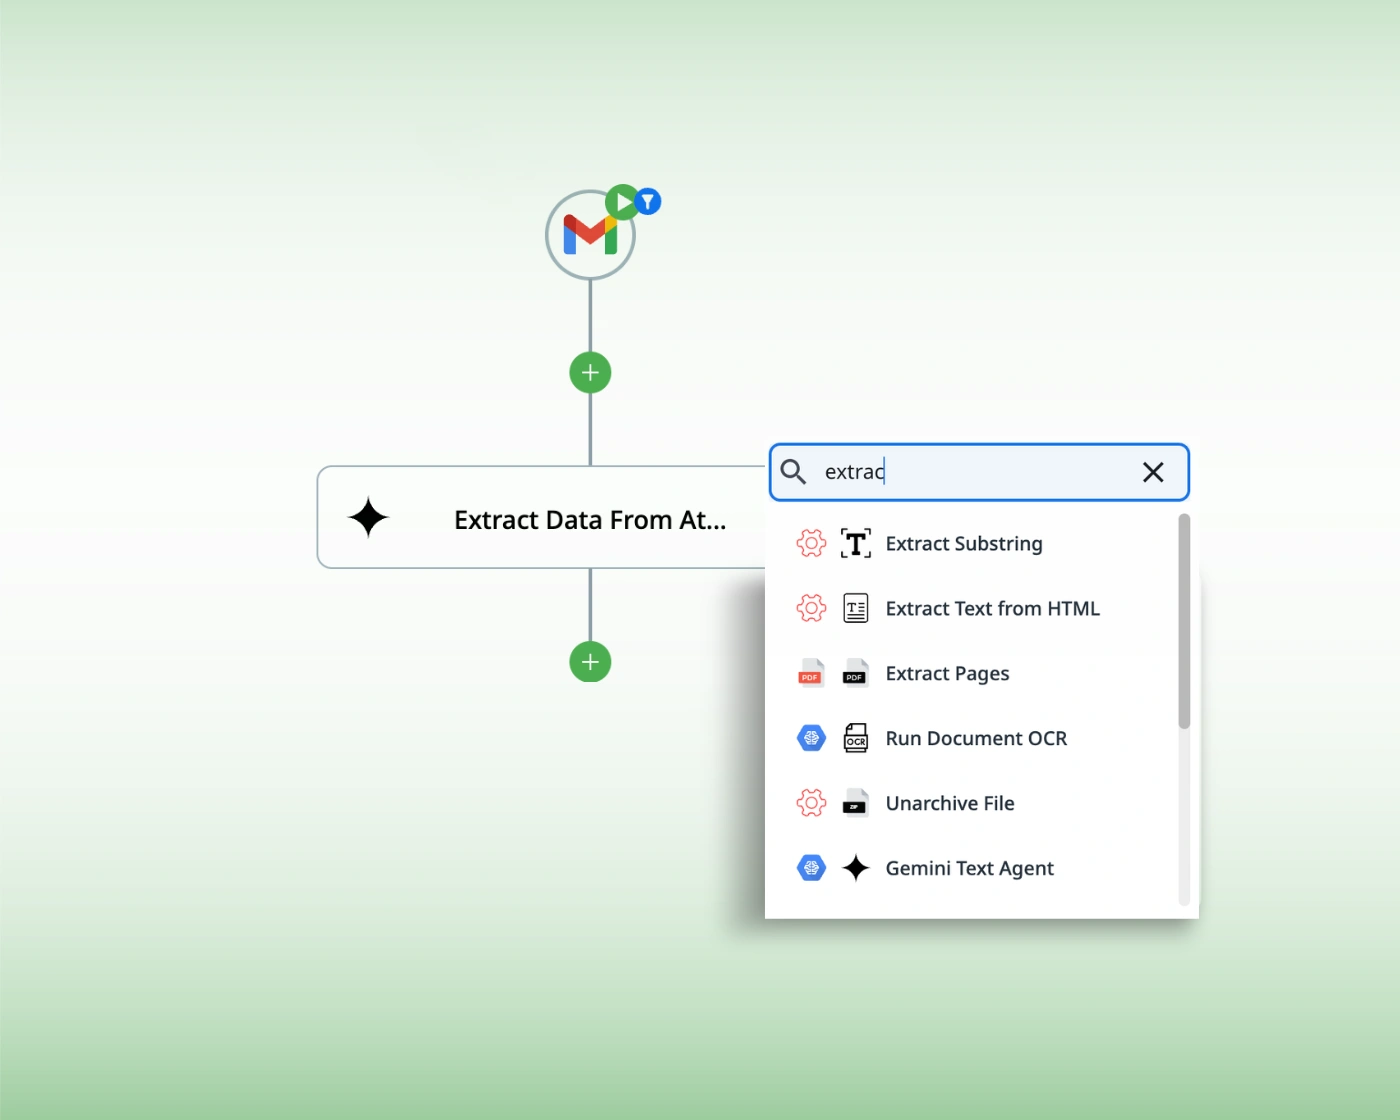Choose Extract Substring from results
This screenshot has height=1120, width=1400.
(964, 544)
